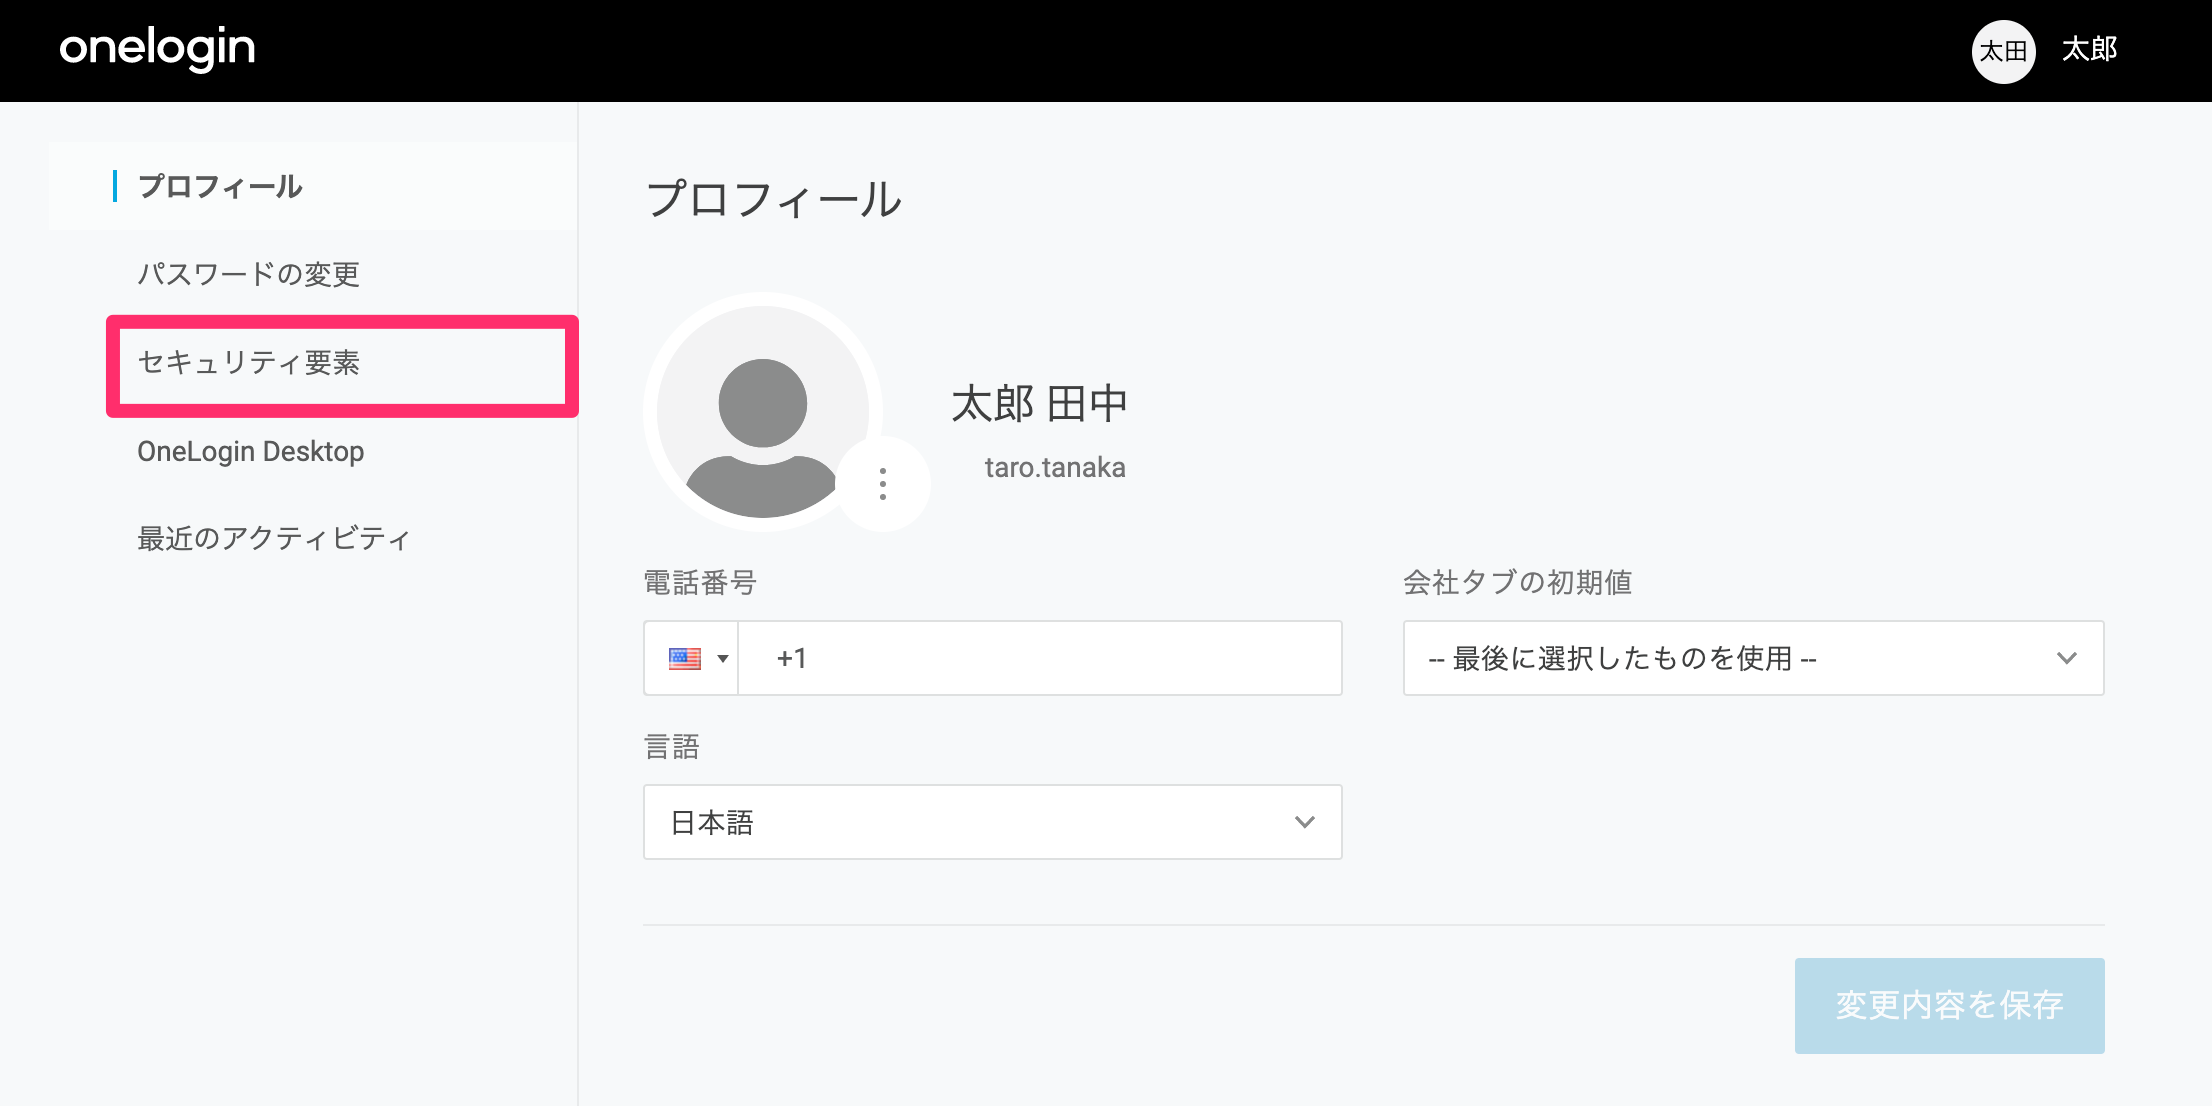The height and width of the screenshot is (1106, 2212).
Task: Open the three-dot photo options menu
Action: pyautogui.click(x=882, y=484)
